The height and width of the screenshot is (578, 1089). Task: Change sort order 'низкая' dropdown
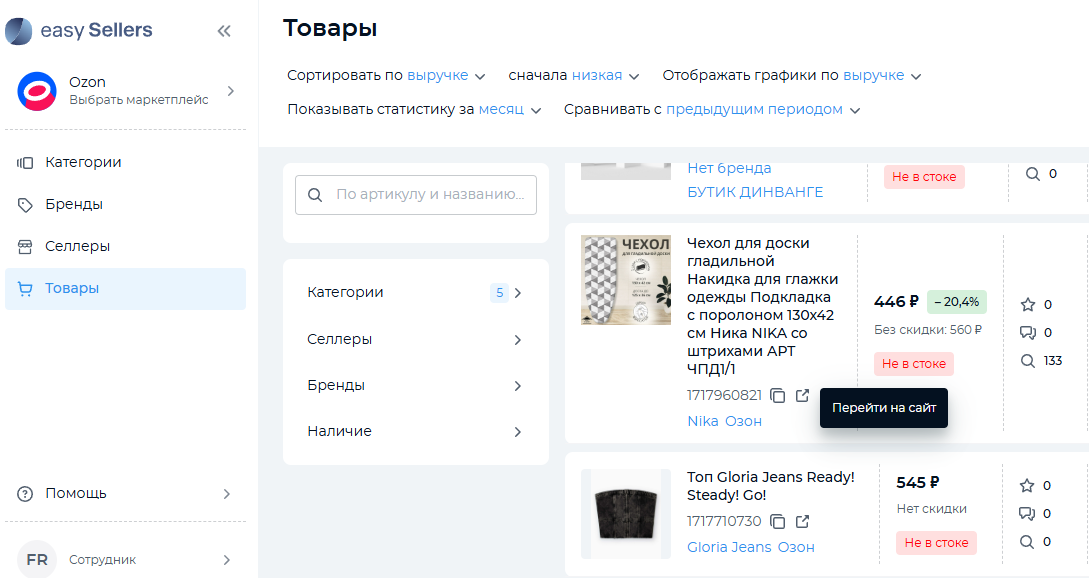[606, 75]
